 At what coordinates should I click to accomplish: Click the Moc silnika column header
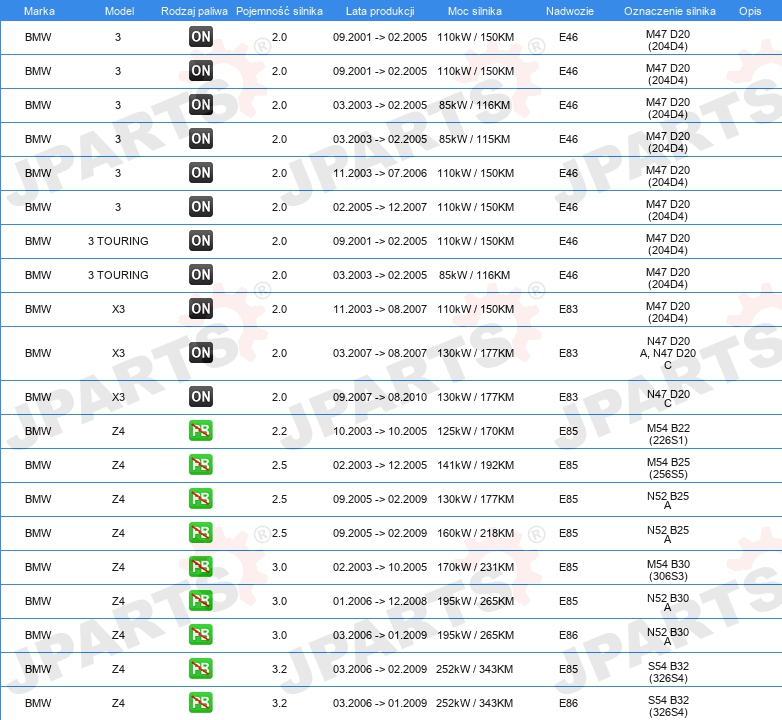pyautogui.click(x=475, y=11)
